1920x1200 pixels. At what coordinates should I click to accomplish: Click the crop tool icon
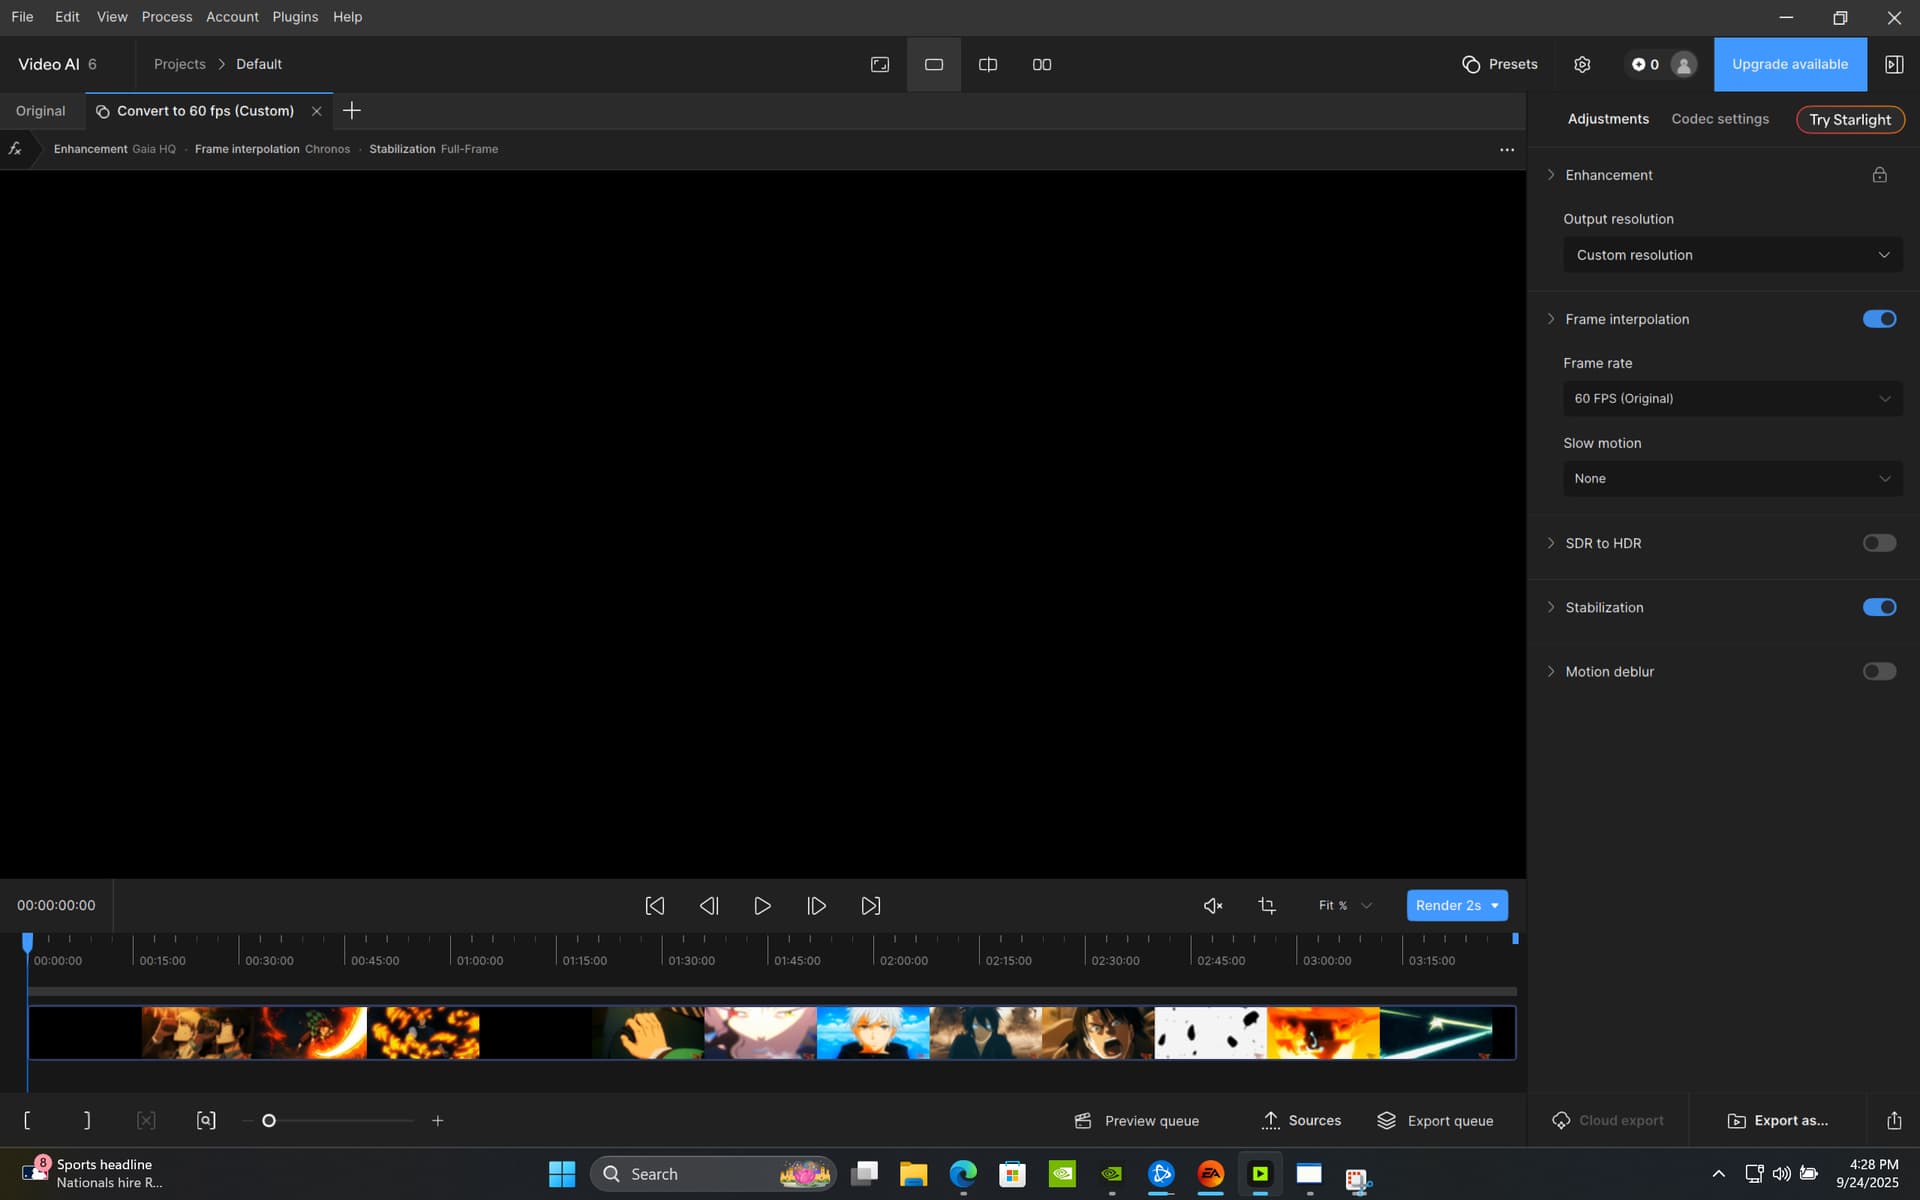[x=1267, y=906]
